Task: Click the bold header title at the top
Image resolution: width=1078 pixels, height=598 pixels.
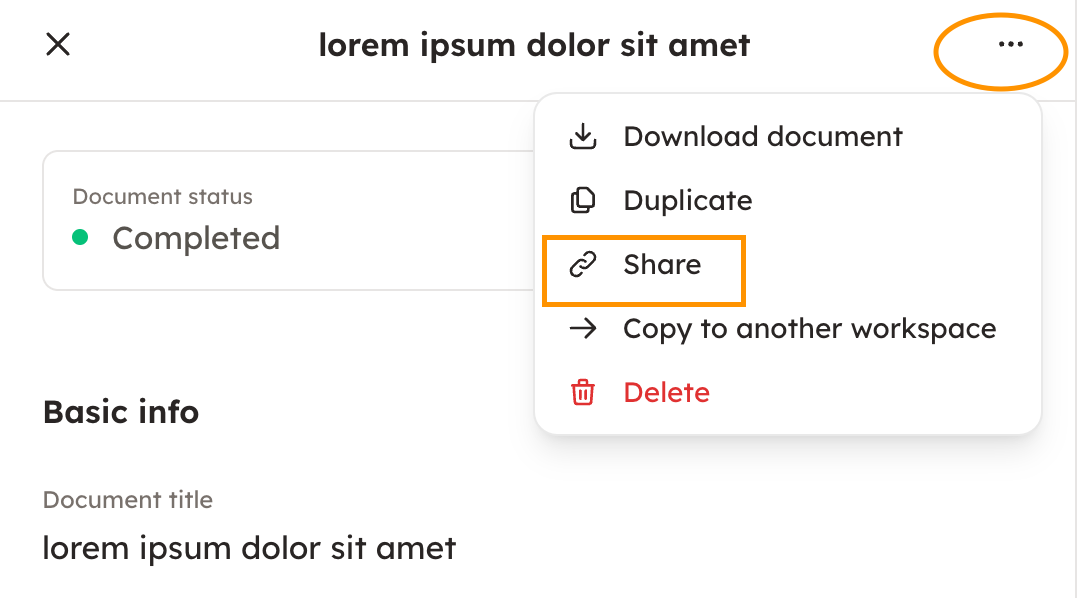Action: click(x=534, y=45)
